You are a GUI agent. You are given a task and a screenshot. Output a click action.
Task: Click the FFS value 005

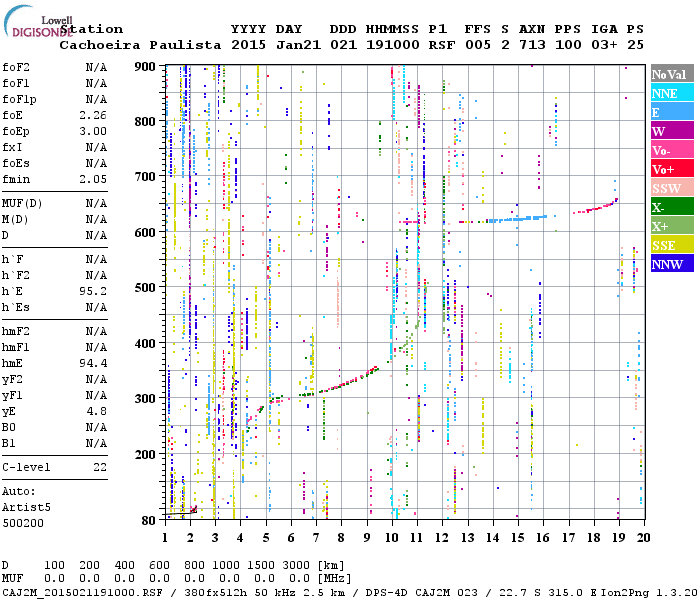478,45
